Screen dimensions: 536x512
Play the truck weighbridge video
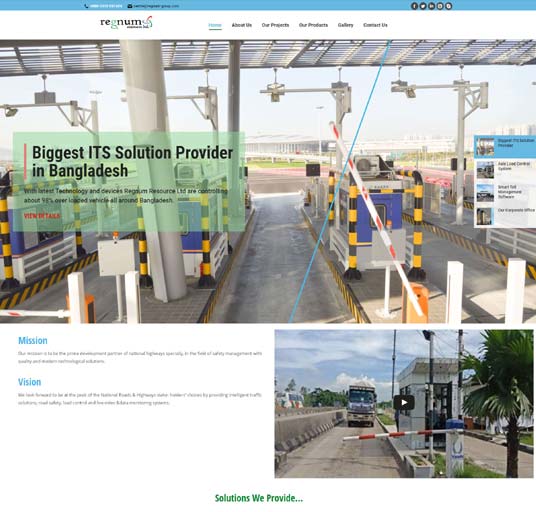[x=404, y=402]
